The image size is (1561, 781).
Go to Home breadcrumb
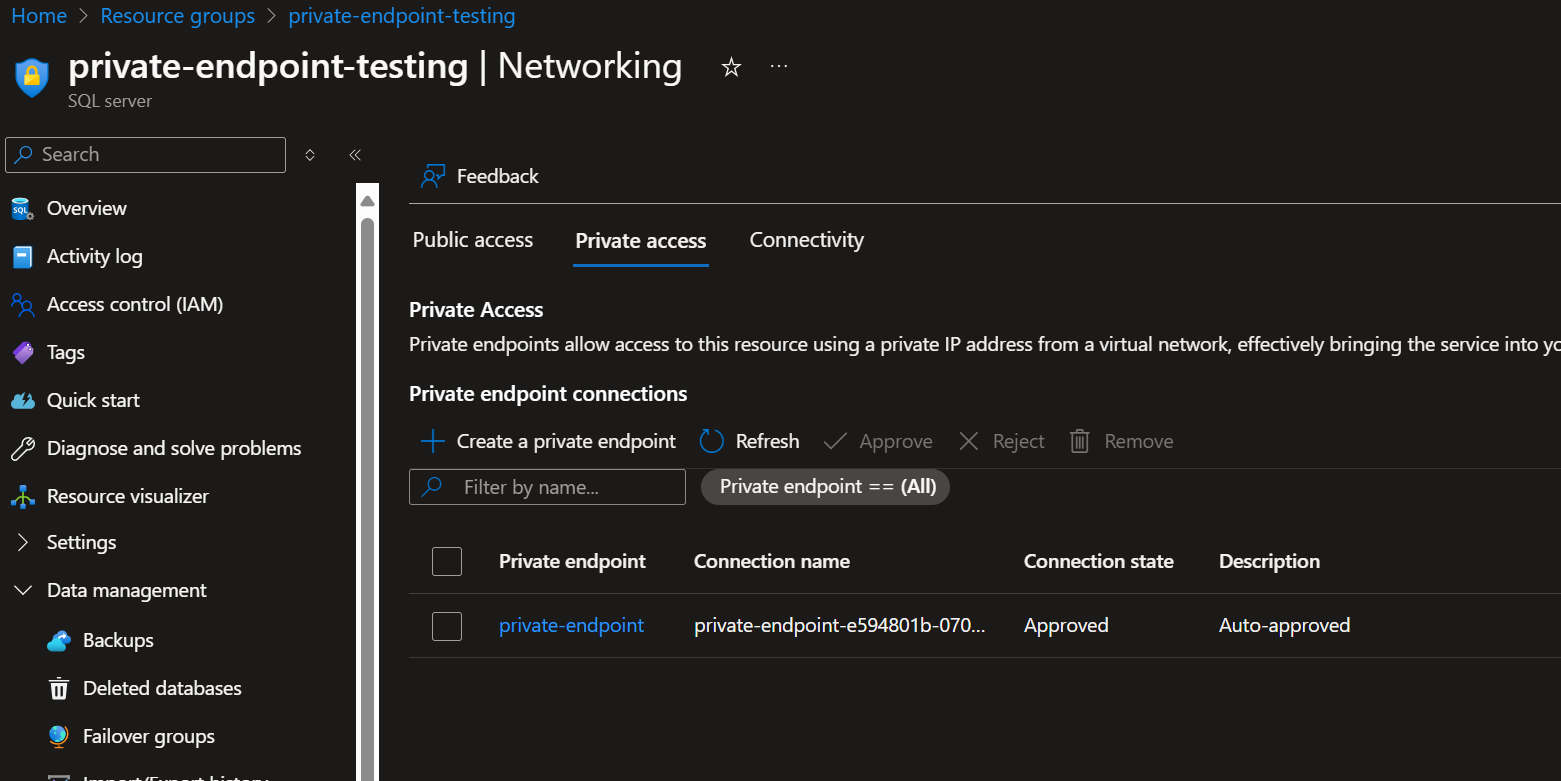point(39,16)
